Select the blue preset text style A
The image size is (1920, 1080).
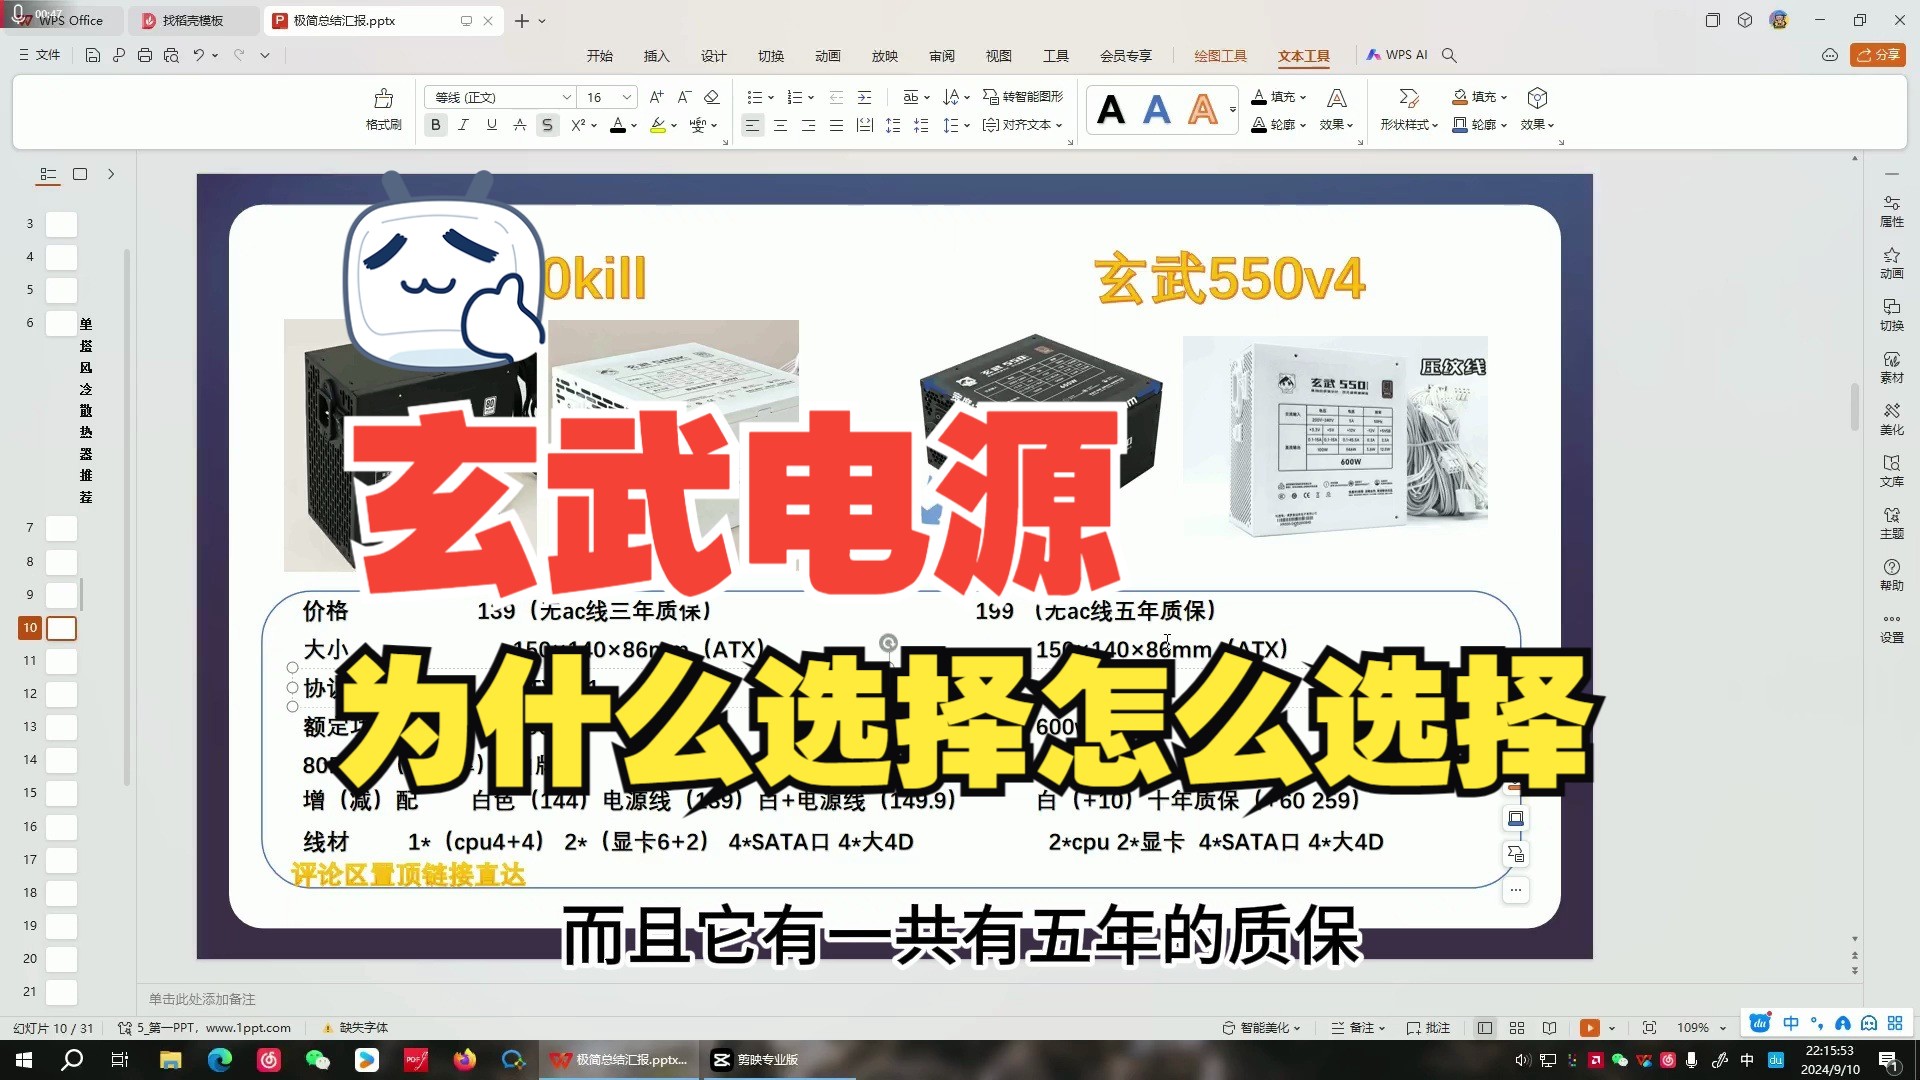tap(1157, 110)
